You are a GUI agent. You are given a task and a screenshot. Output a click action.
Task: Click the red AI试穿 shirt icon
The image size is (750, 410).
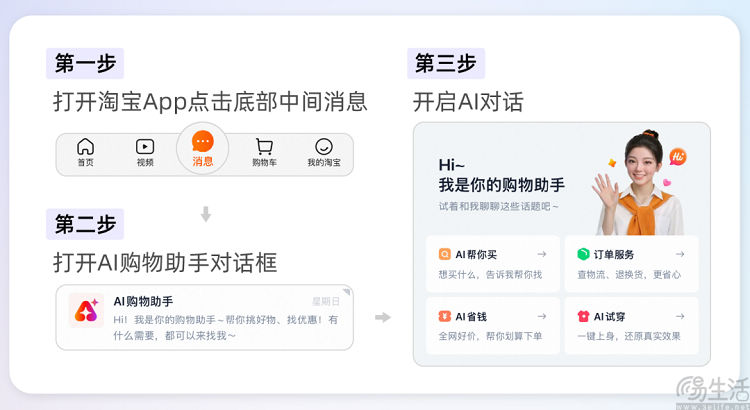583,316
